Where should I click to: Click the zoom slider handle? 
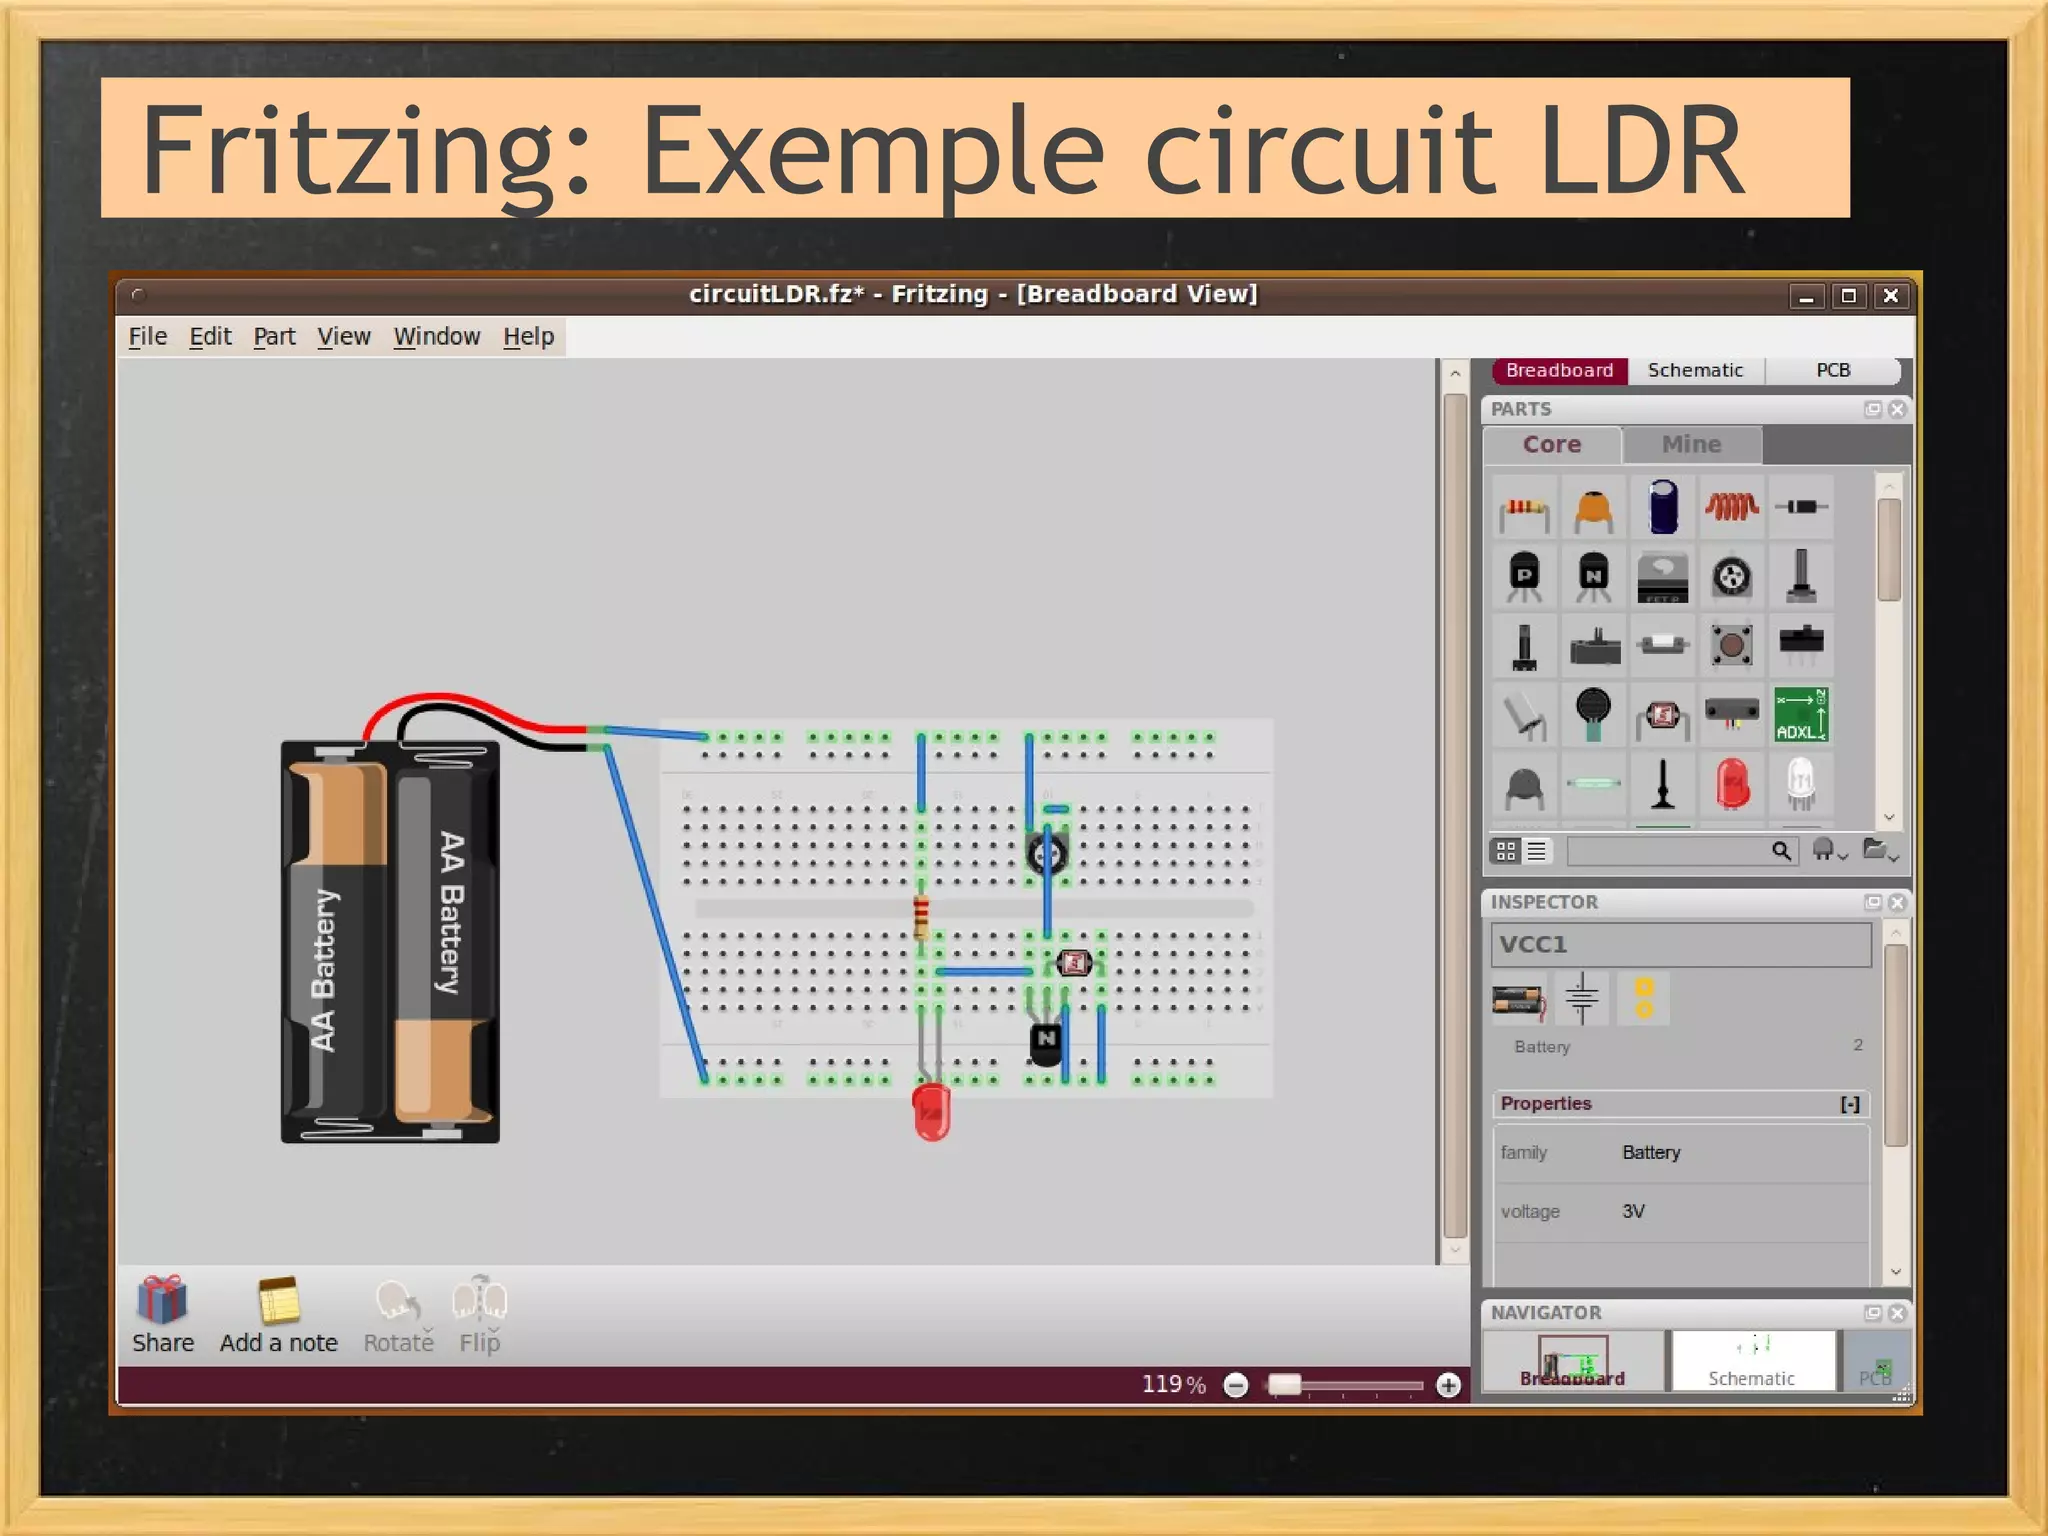click(1284, 1385)
